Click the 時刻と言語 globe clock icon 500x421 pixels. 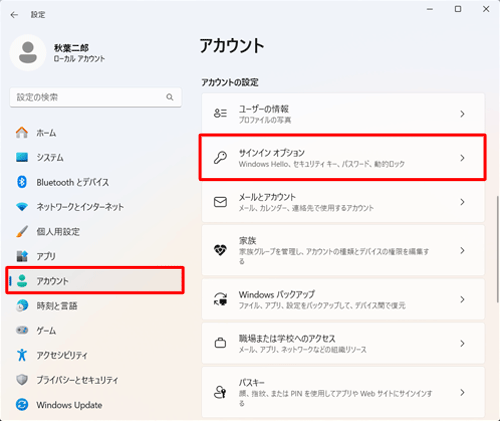22,306
